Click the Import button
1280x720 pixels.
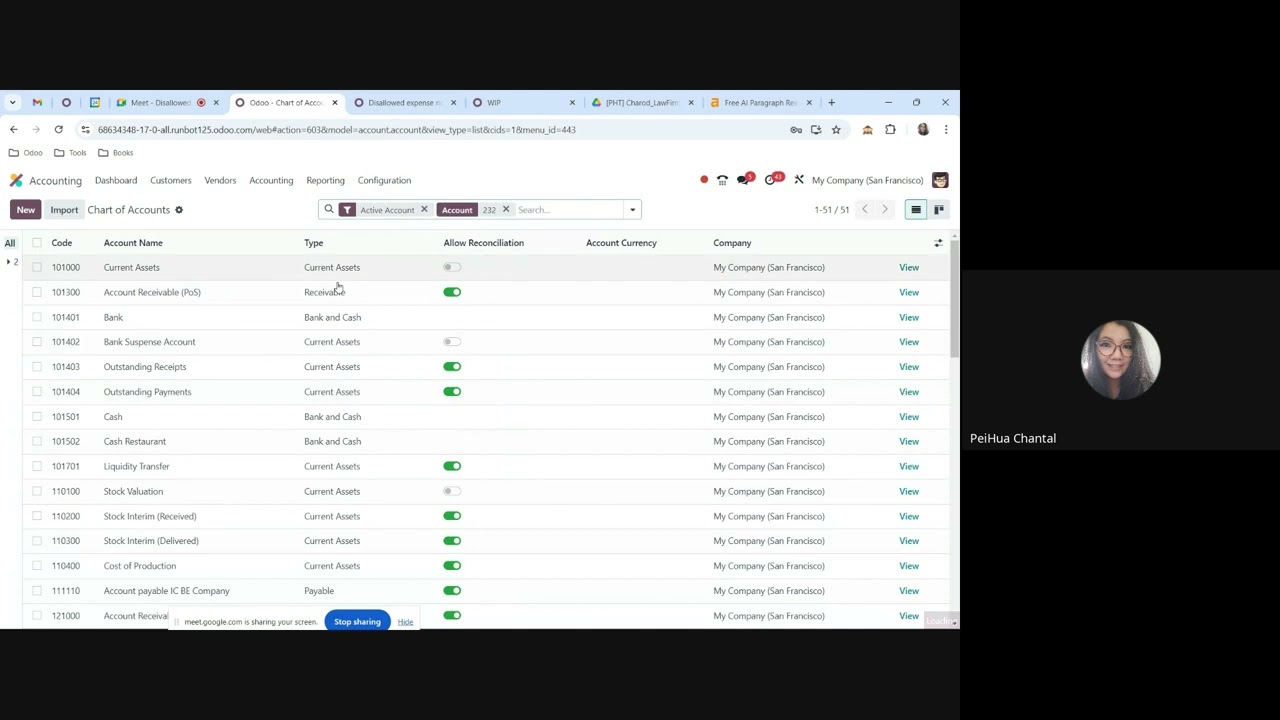point(64,210)
